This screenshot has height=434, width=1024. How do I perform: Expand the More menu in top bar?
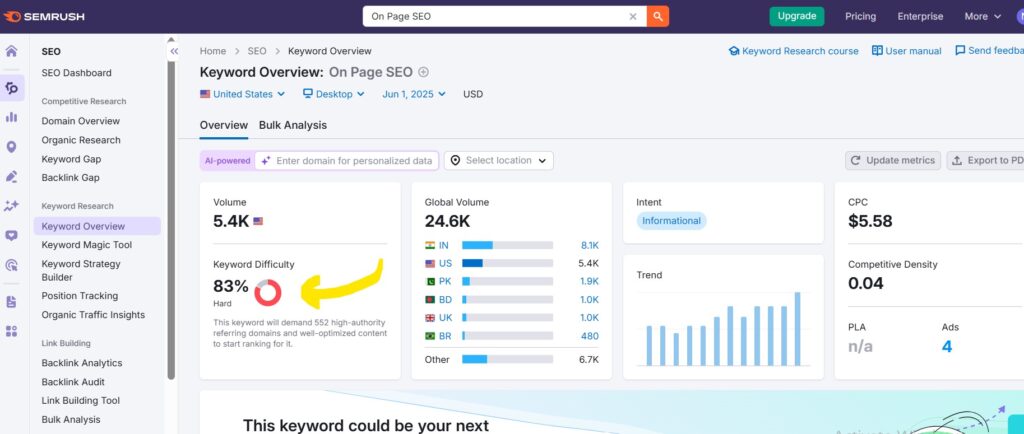(x=983, y=16)
